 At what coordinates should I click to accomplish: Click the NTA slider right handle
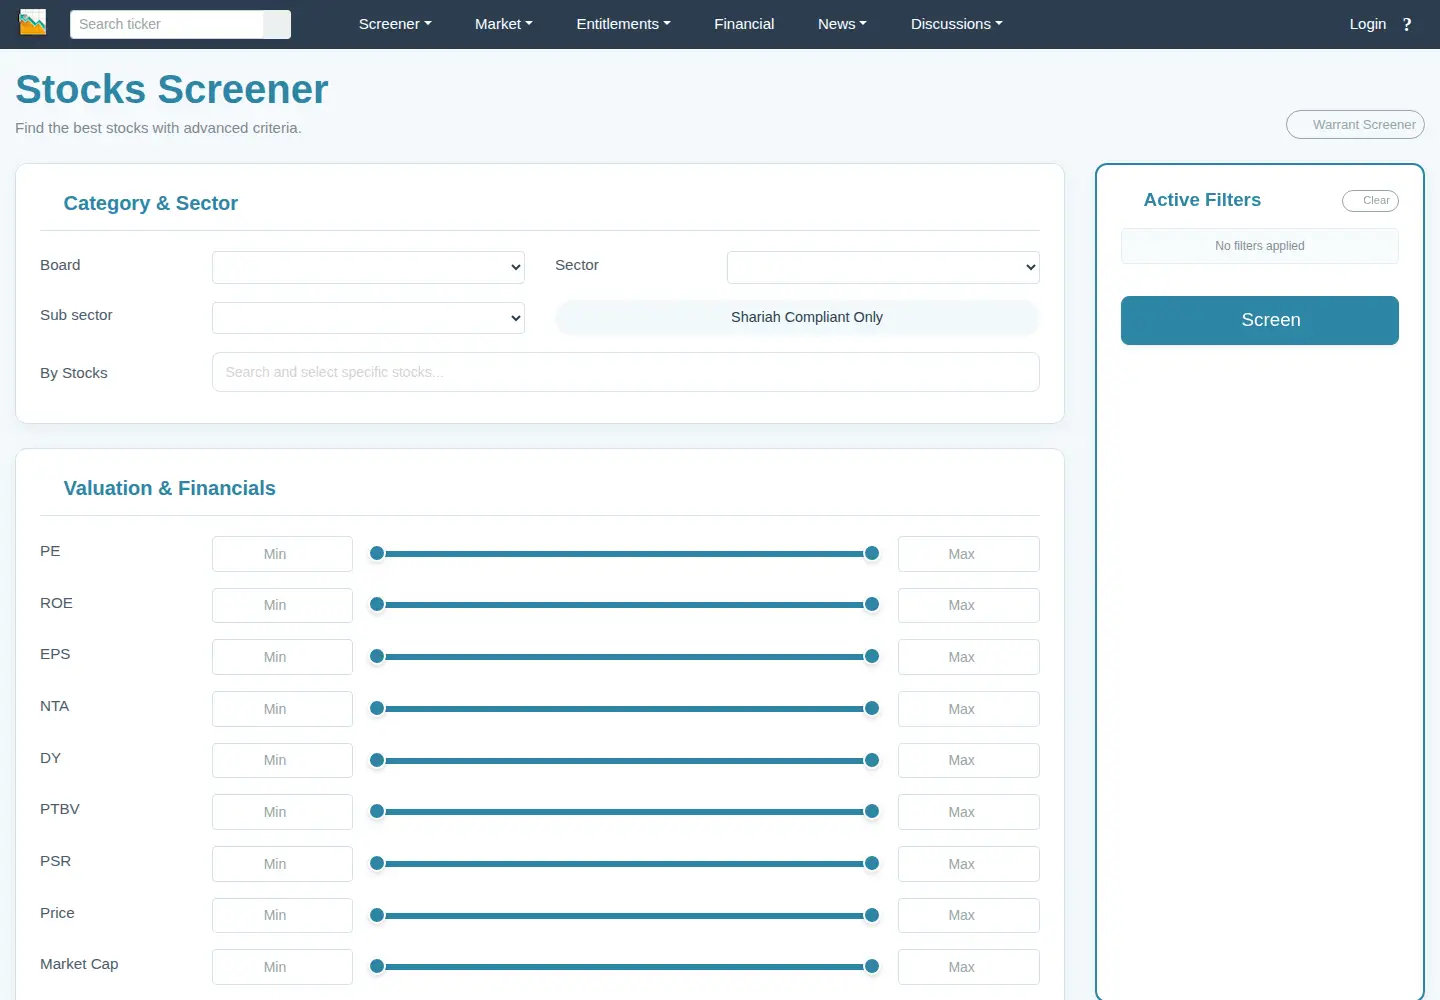tap(872, 708)
